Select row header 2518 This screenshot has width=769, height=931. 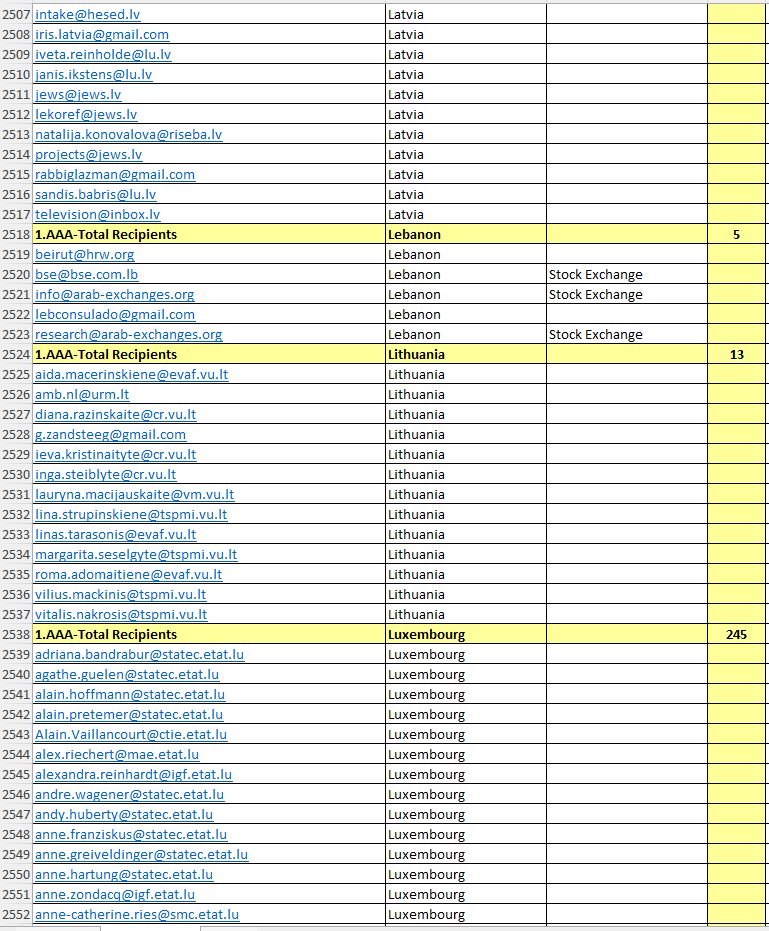[16, 235]
